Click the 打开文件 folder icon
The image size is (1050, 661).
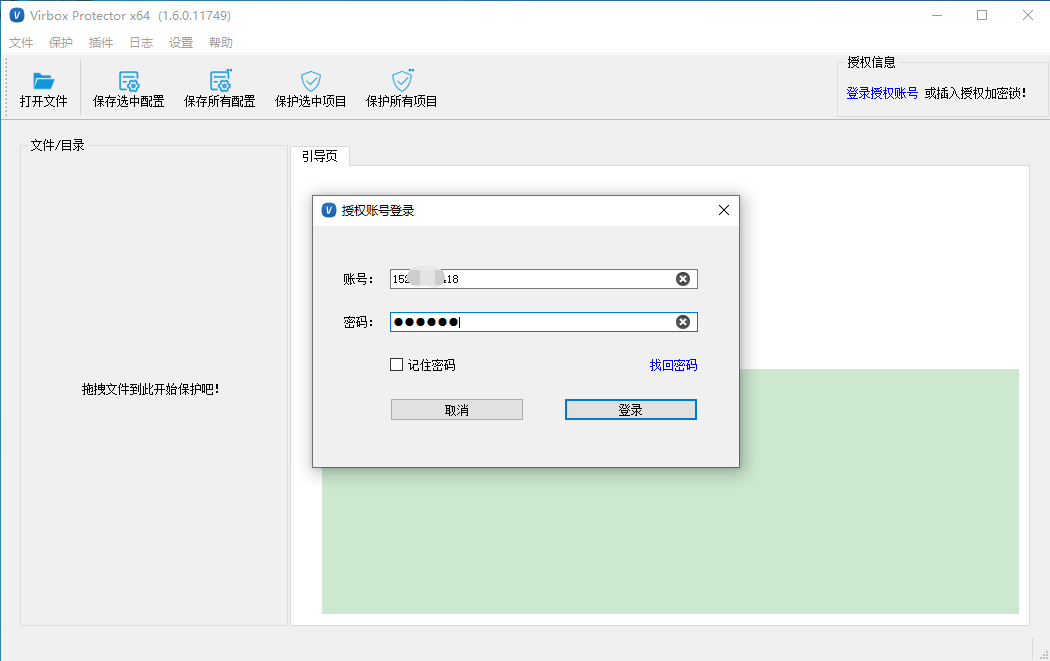pos(44,81)
